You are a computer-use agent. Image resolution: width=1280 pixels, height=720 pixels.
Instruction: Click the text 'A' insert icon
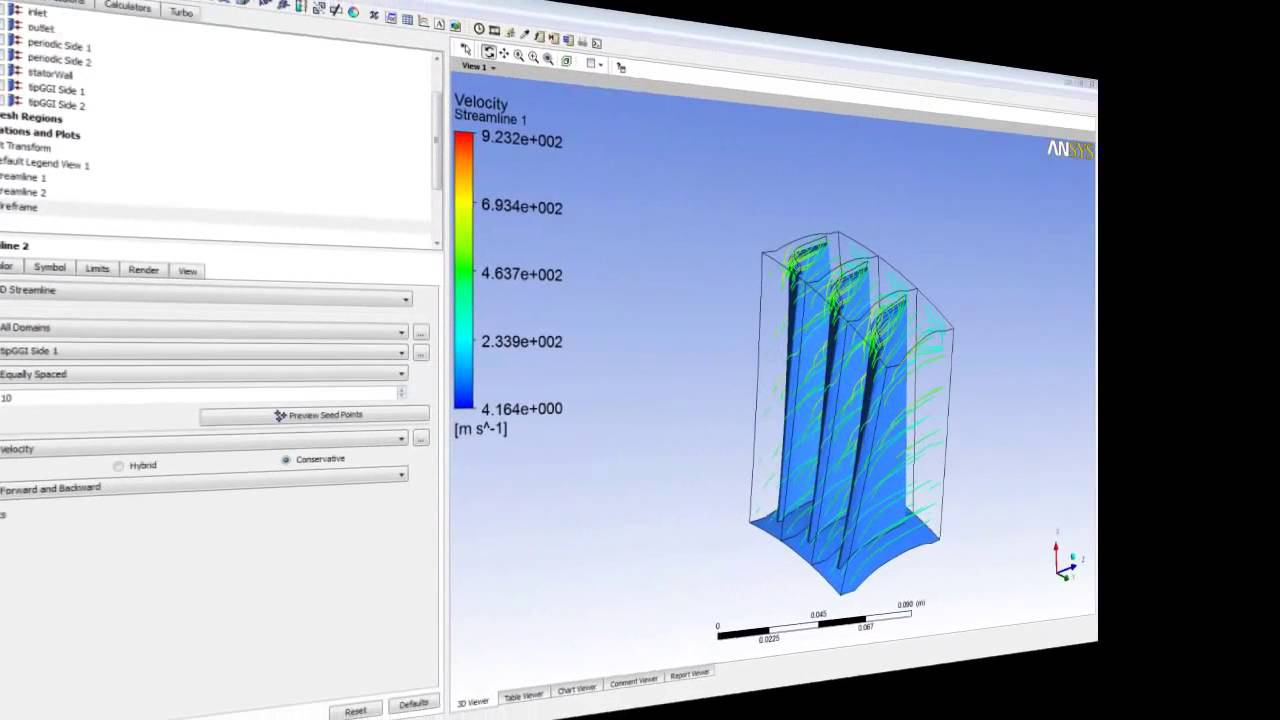pos(439,24)
